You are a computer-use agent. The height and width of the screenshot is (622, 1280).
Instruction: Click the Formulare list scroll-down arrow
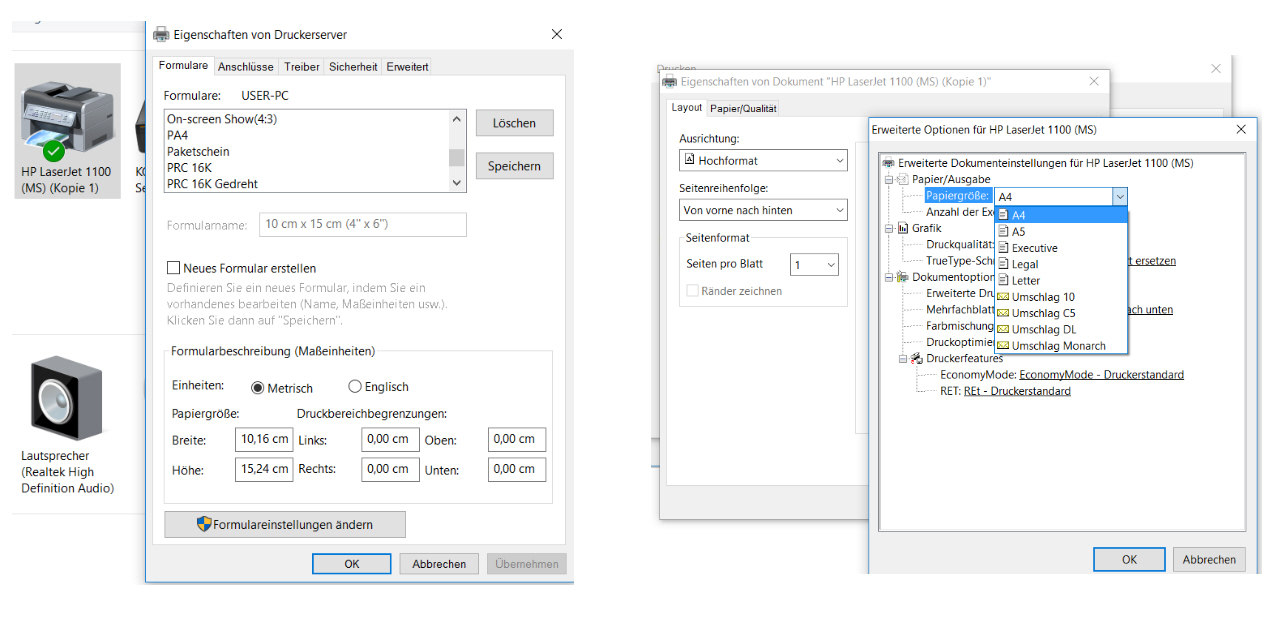click(x=457, y=183)
